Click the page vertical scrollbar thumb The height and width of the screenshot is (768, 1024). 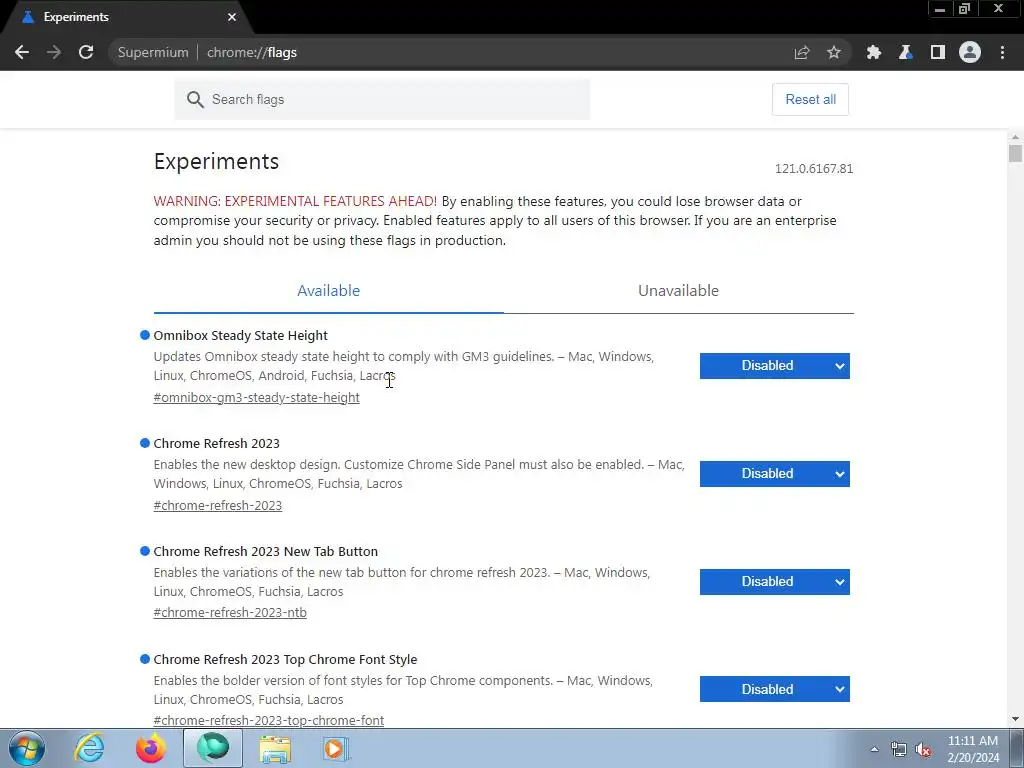(1015, 154)
